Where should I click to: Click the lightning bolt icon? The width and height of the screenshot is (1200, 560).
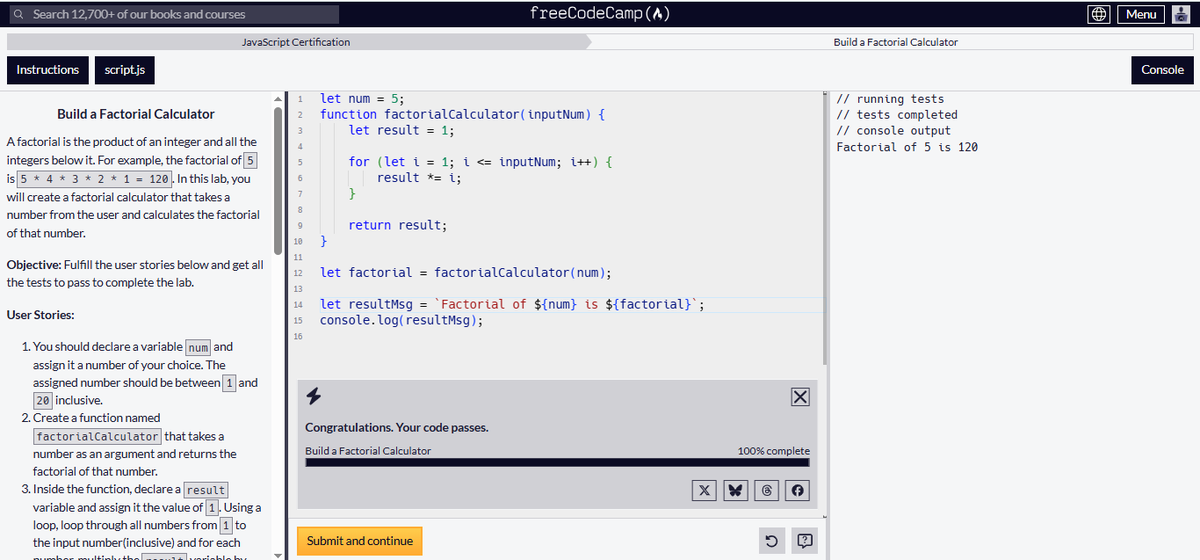313,397
